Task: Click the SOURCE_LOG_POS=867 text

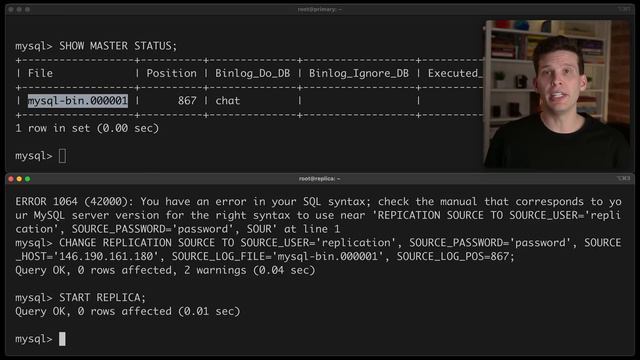Action: pyautogui.click(x=456, y=256)
